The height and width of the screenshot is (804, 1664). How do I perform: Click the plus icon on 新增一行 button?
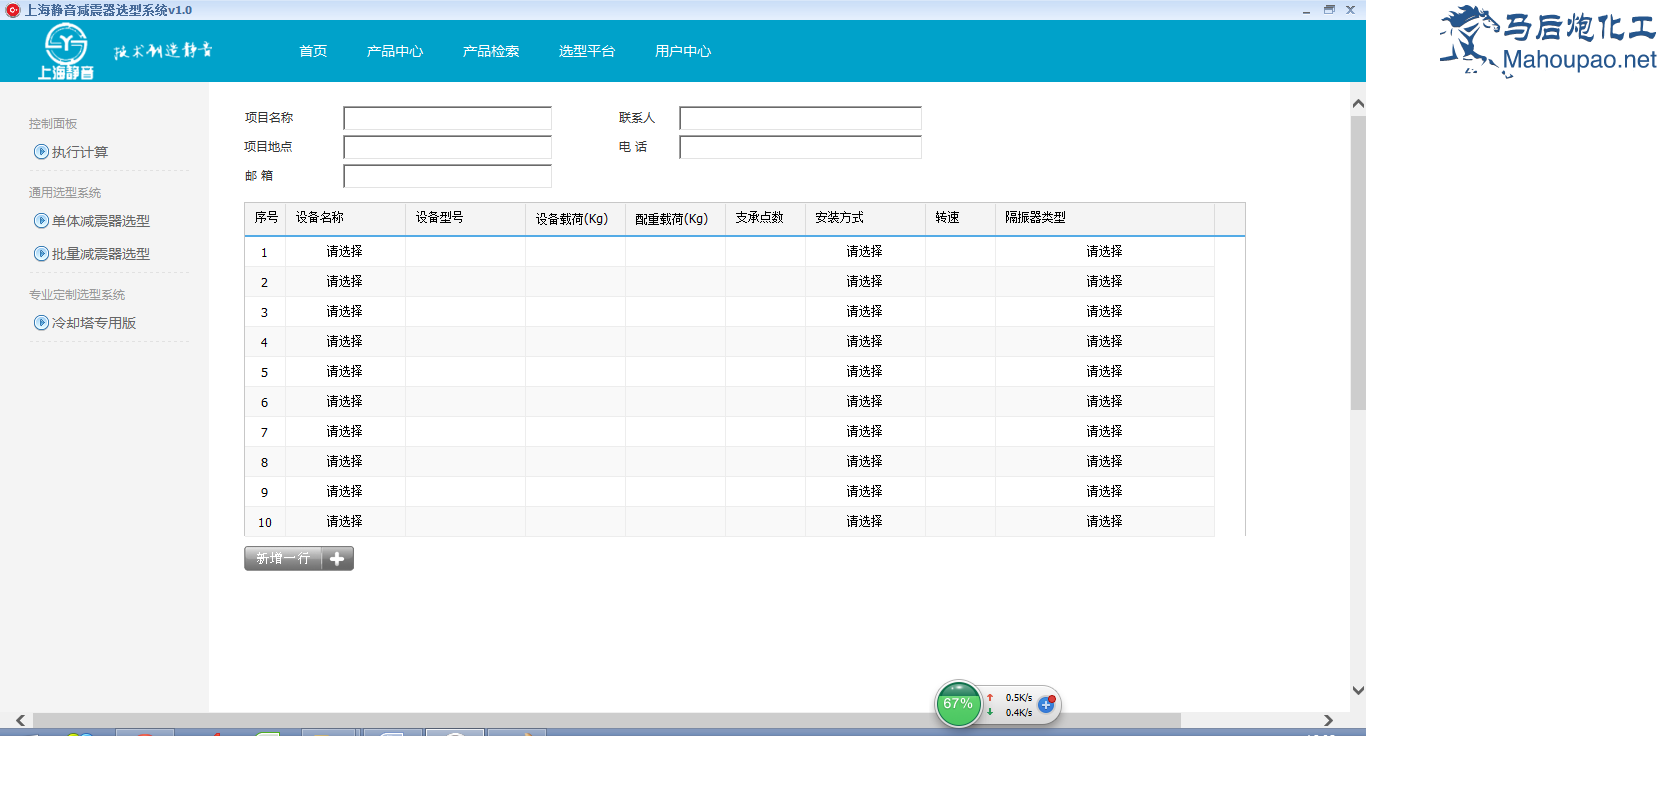[x=337, y=559]
